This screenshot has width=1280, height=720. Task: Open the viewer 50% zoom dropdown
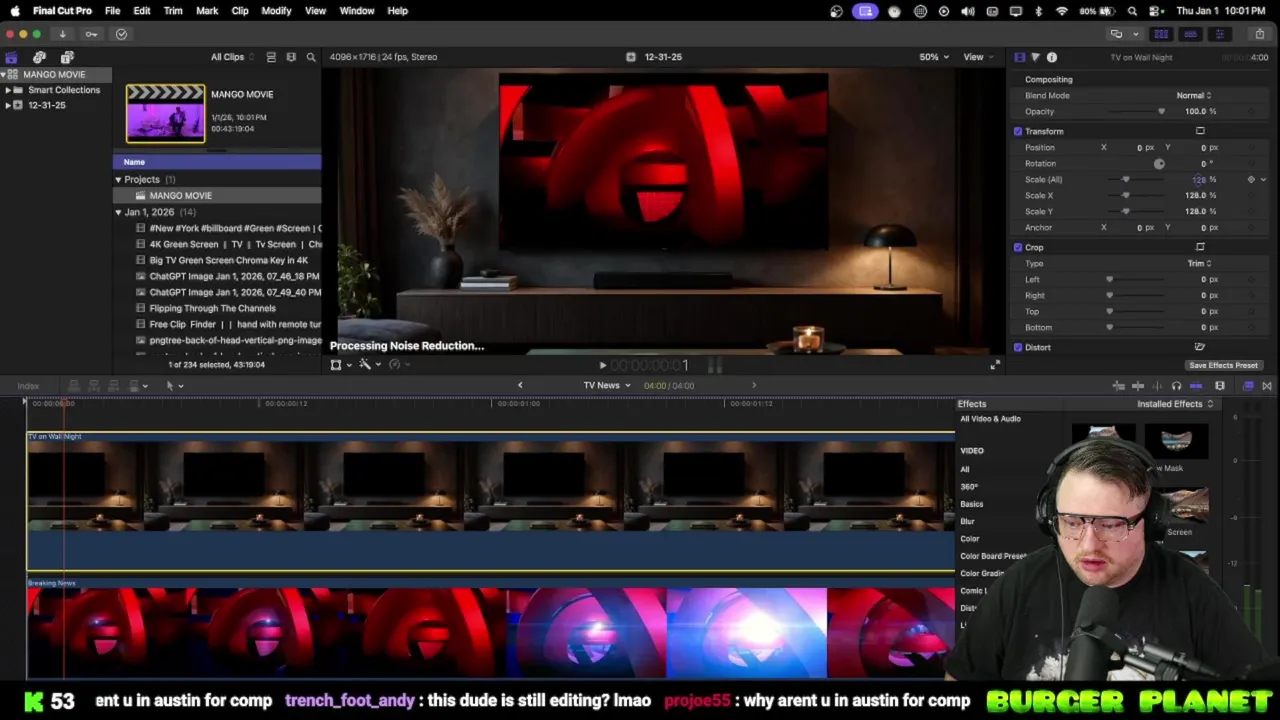tap(934, 57)
